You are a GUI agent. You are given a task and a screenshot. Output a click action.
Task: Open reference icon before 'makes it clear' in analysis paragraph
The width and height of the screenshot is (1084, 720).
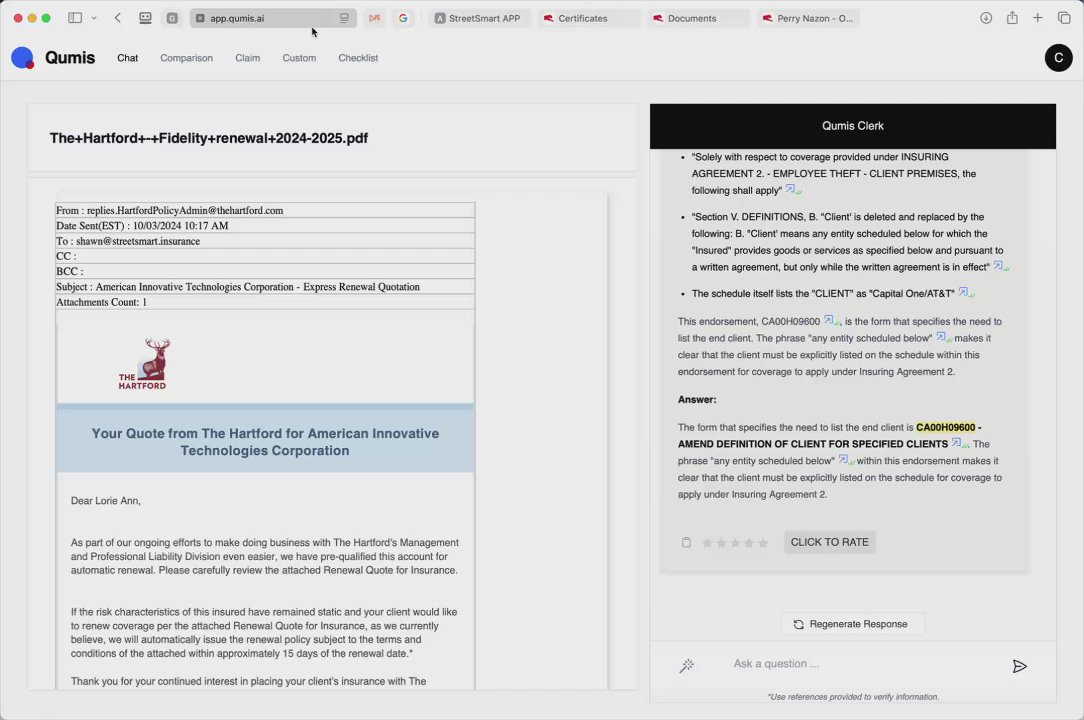pos(944,338)
